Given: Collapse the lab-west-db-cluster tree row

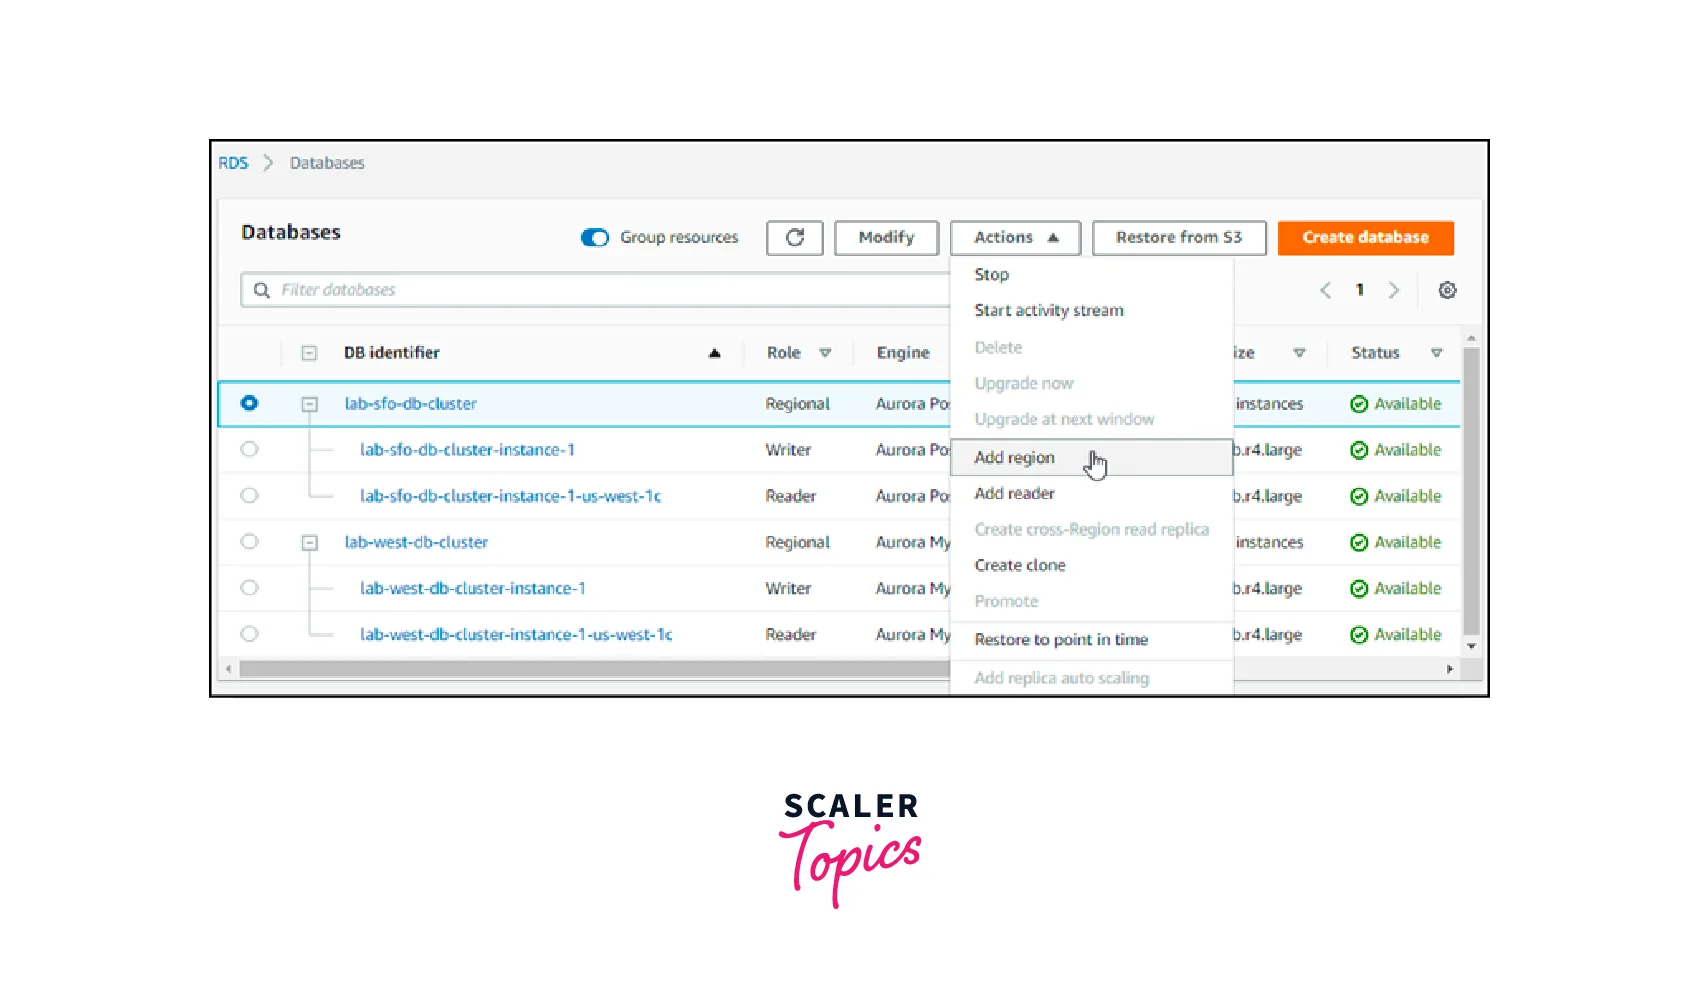Looking at the screenshot, I should coord(310,542).
